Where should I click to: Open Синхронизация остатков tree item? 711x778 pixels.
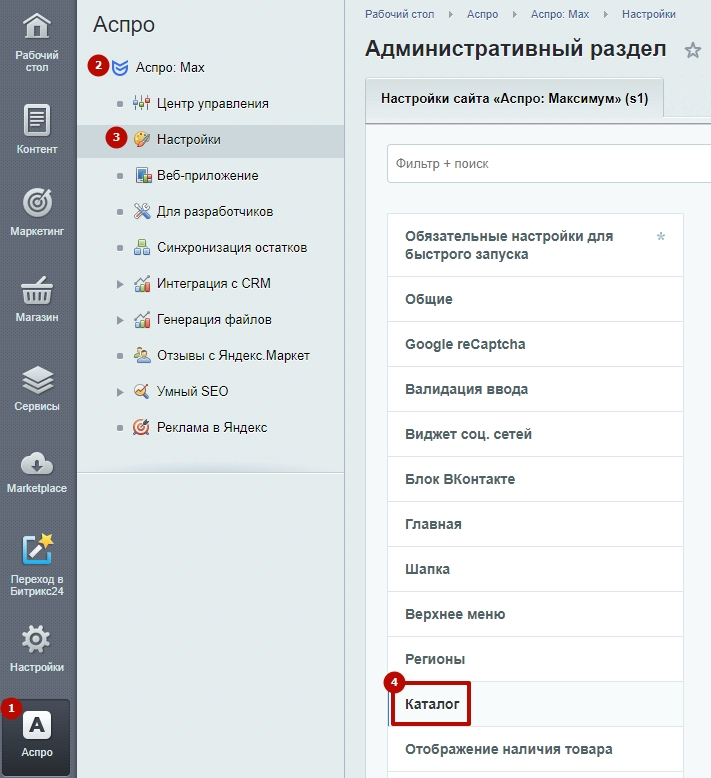232,248
